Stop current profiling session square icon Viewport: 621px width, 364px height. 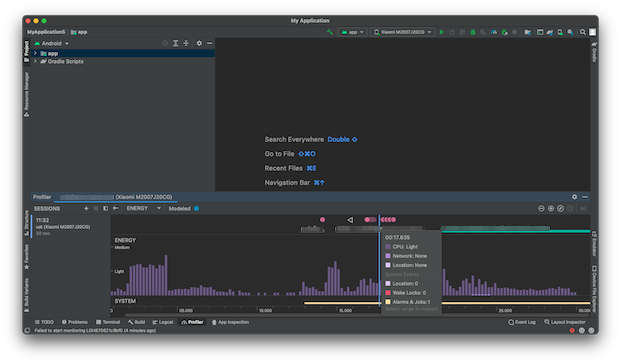tap(96, 208)
